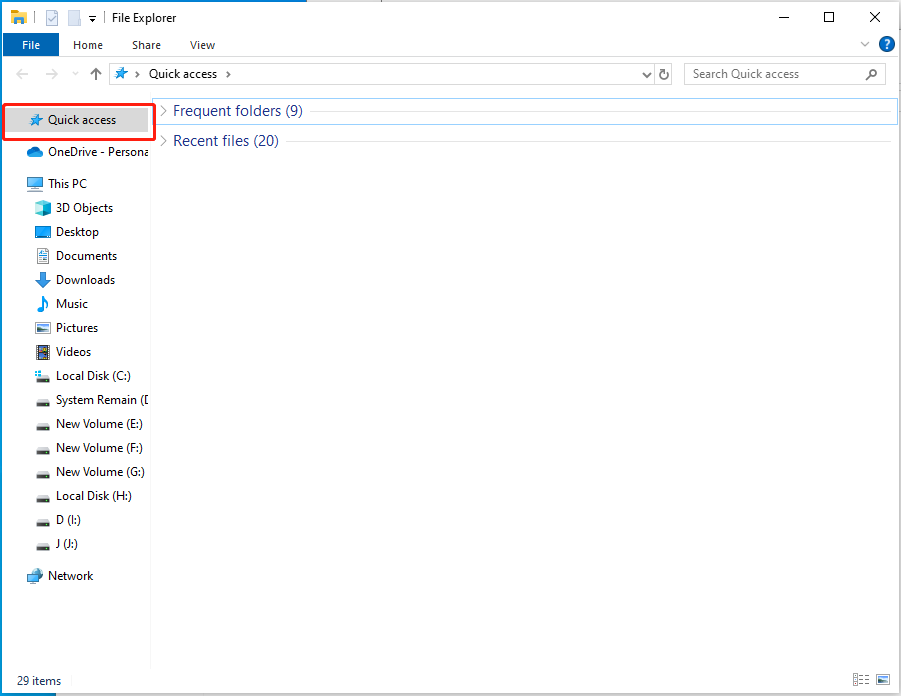Image resolution: width=901 pixels, height=696 pixels.
Task: Open the Recent locations dropdown arrow
Action: tap(75, 74)
